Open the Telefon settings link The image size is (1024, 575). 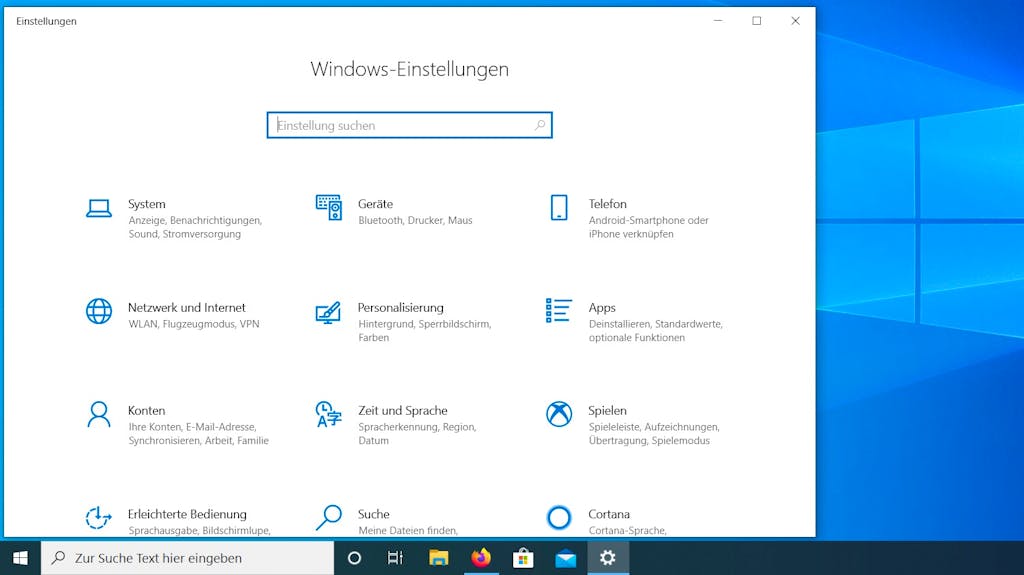(x=607, y=204)
